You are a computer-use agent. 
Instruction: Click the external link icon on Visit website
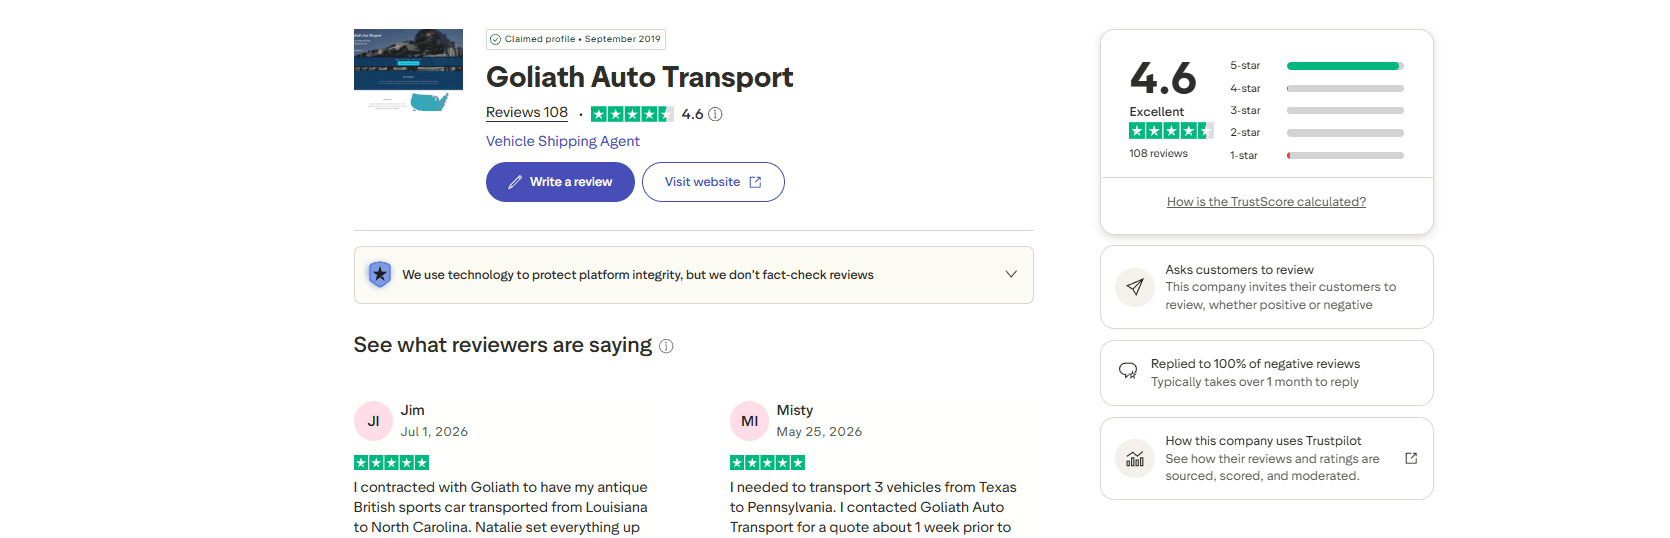(x=755, y=182)
